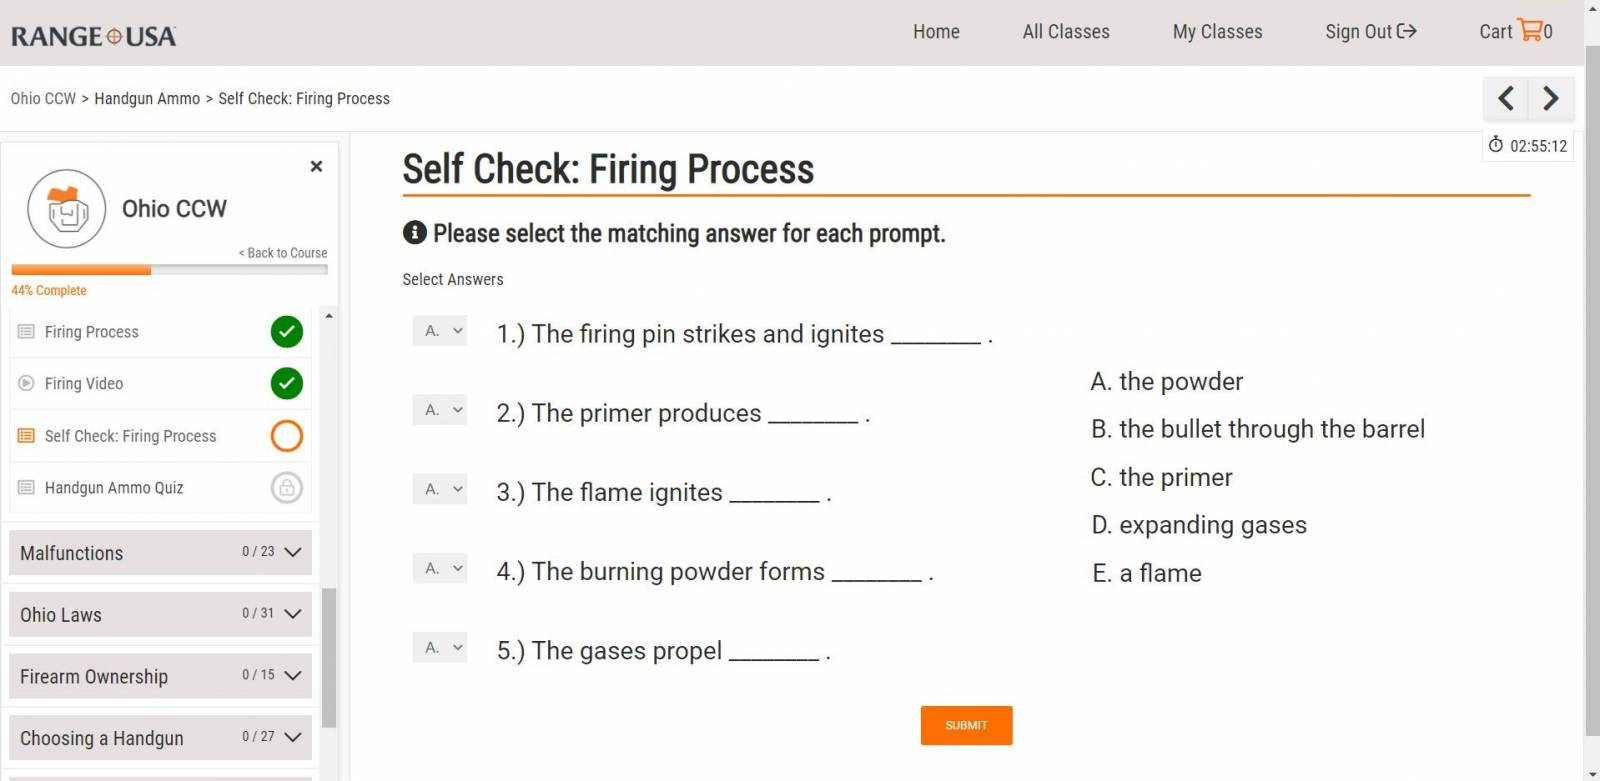1600x781 pixels.
Task: Open answer dropdown for question 1
Action: tap(440, 331)
